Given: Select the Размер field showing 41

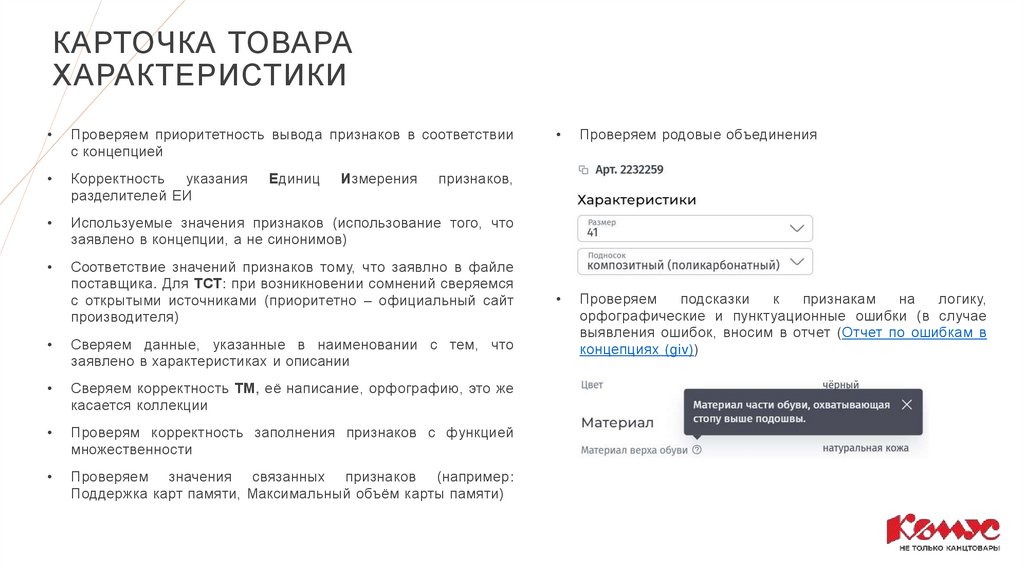Looking at the screenshot, I should point(695,229).
